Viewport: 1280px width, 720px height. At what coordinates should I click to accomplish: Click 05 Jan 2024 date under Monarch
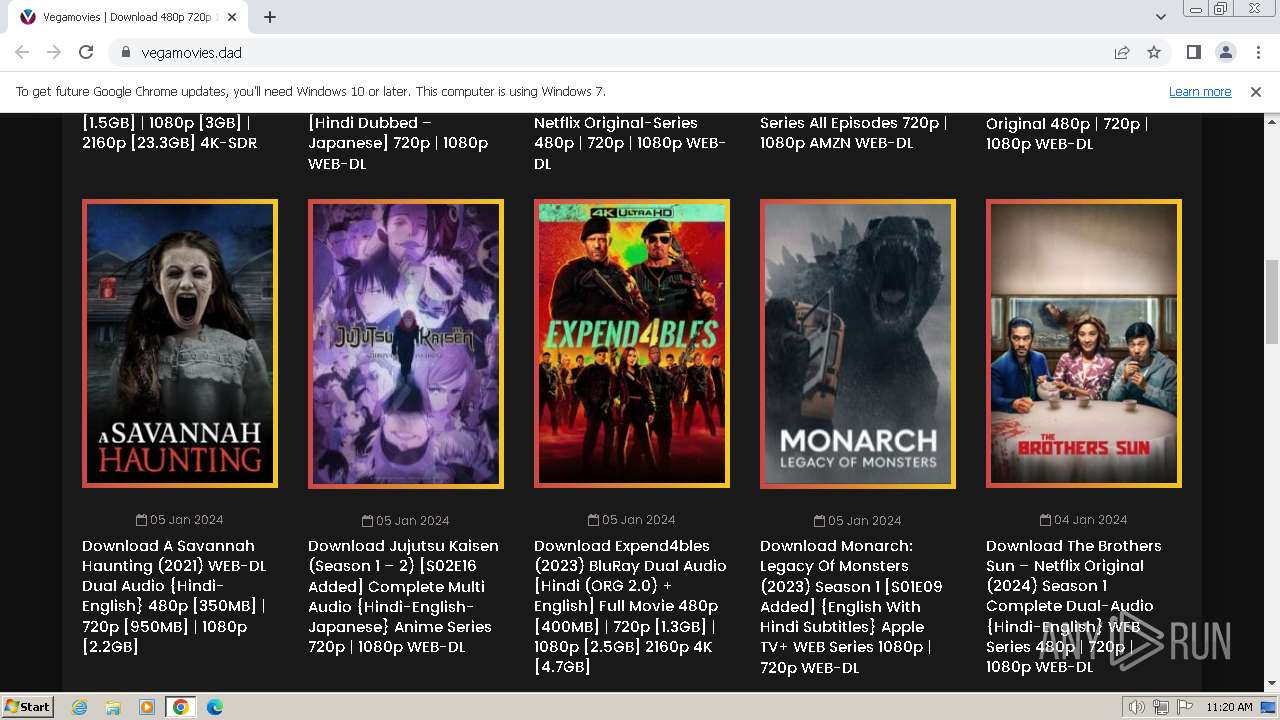click(858, 520)
